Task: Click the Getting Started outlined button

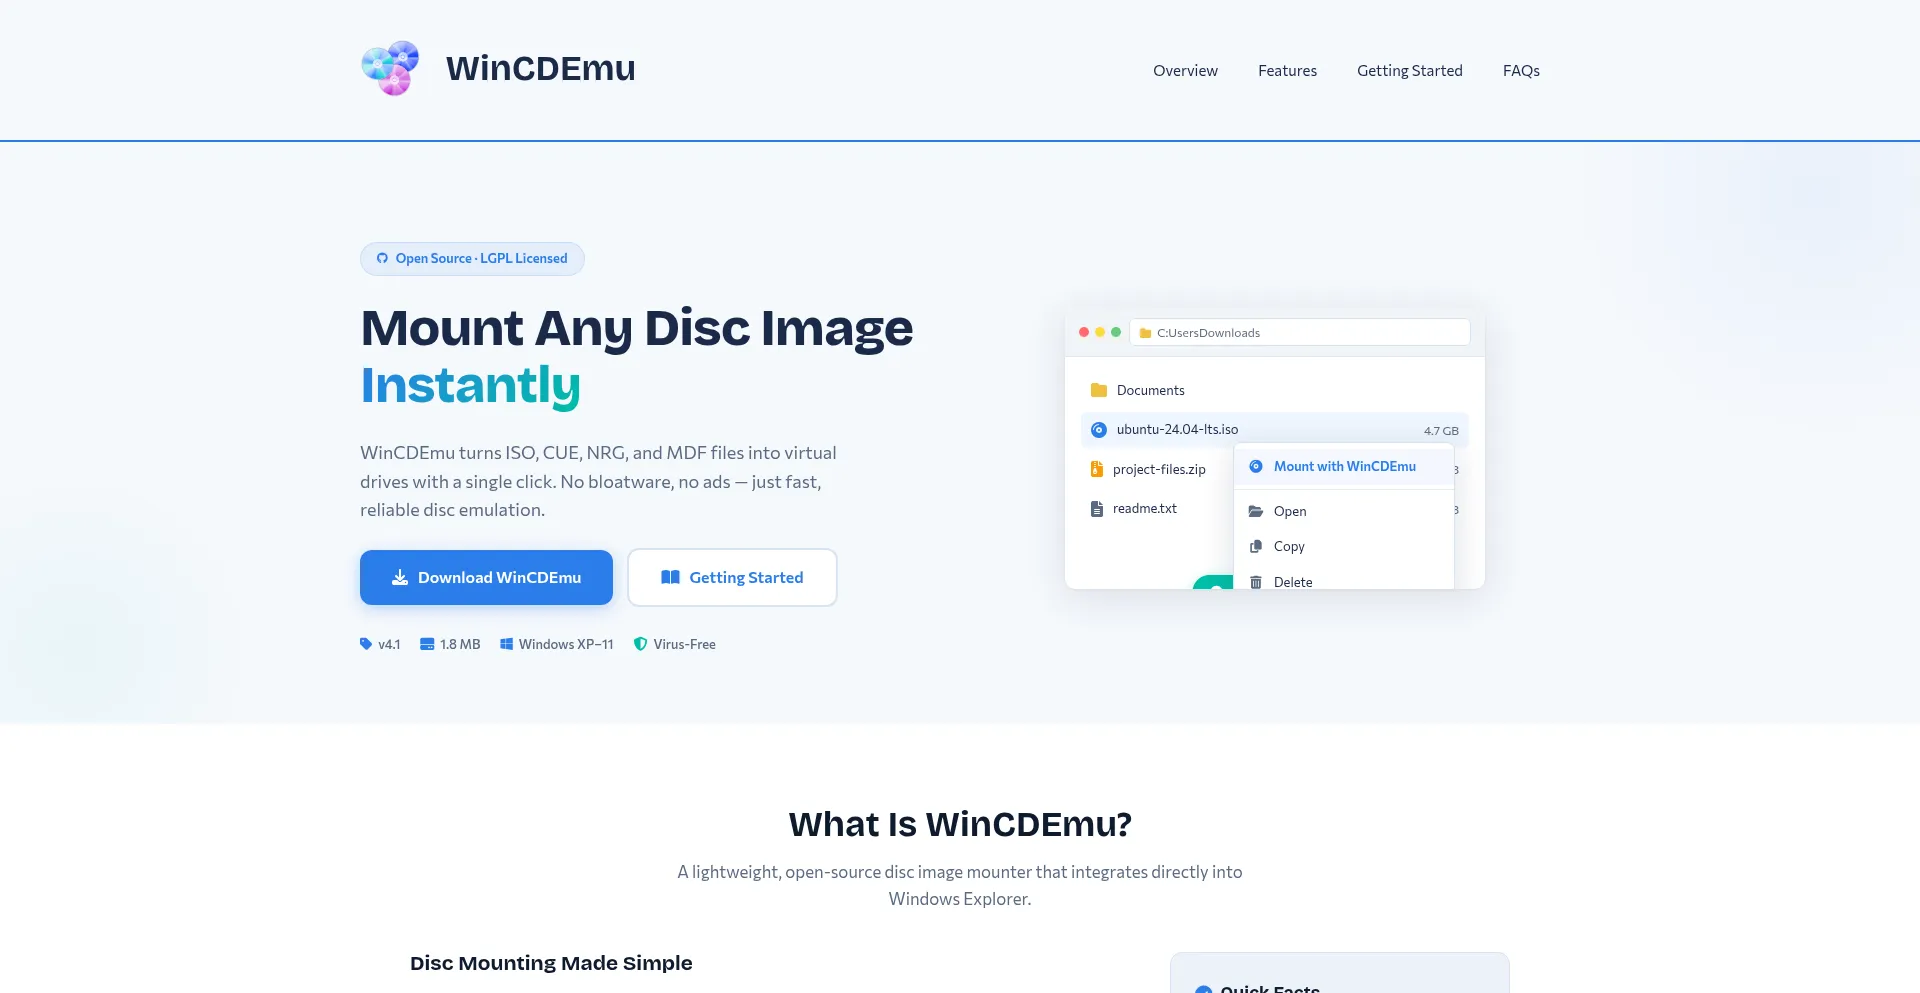Action: tap(732, 578)
